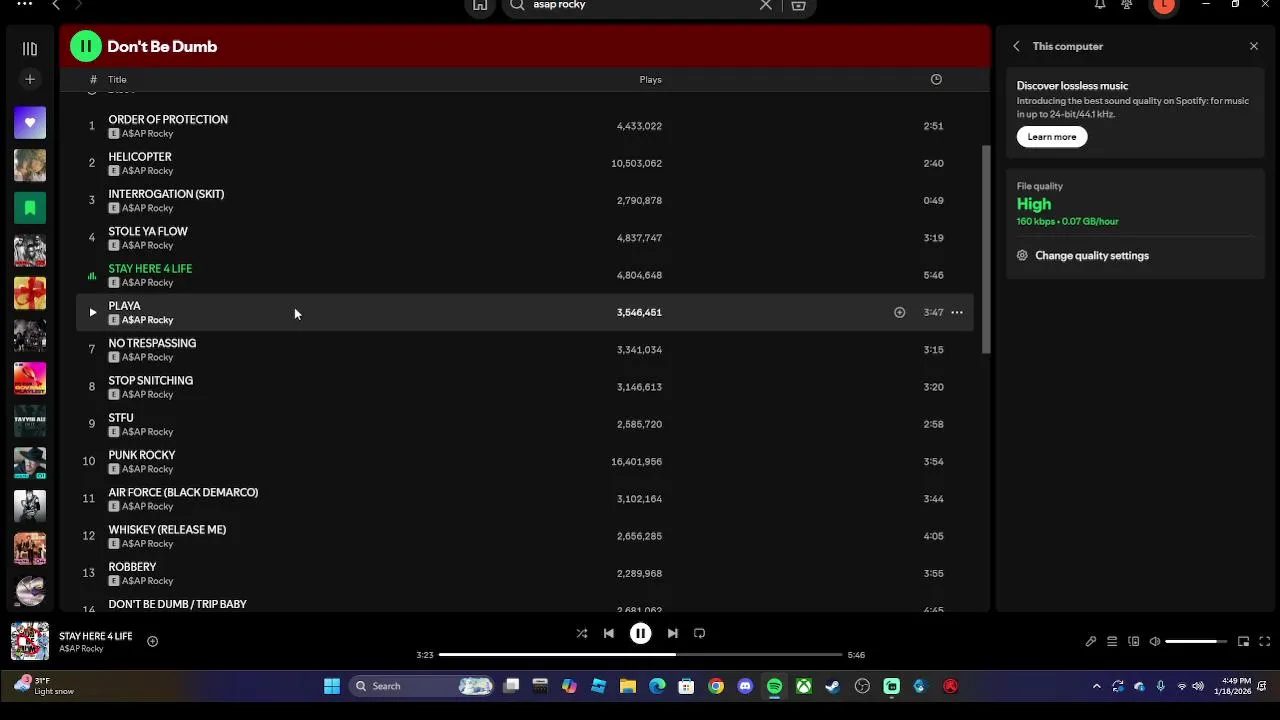Go to Spotify Home icon

480,5
